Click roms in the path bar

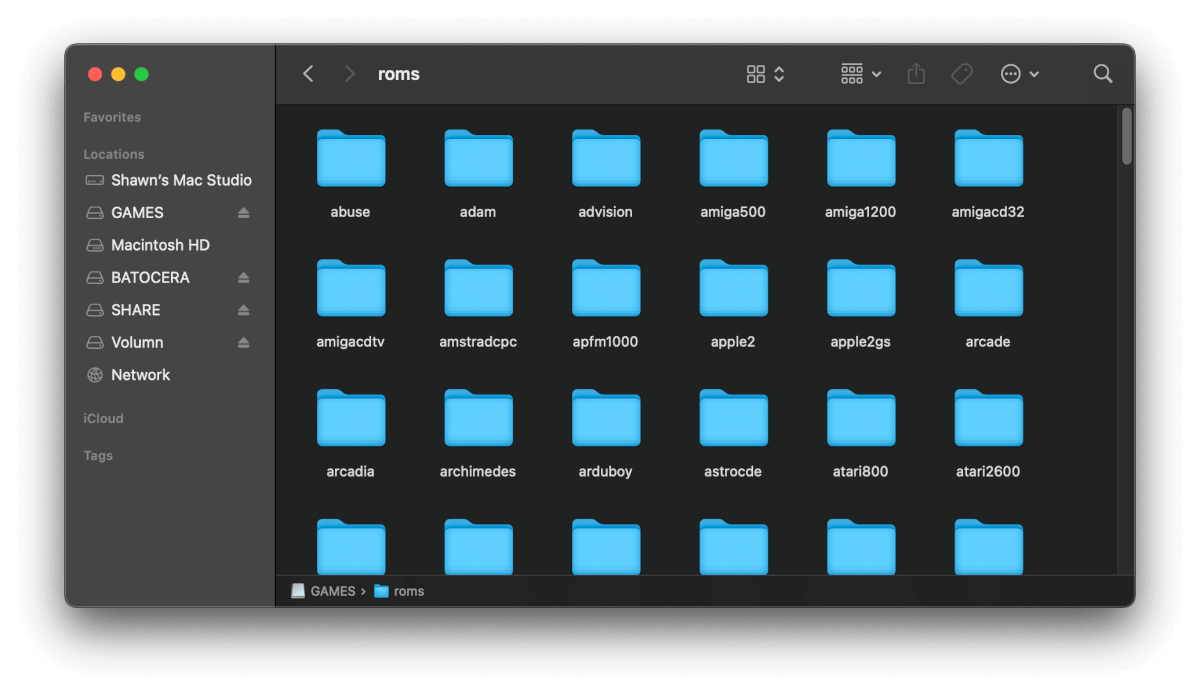[x=408, y=591]
